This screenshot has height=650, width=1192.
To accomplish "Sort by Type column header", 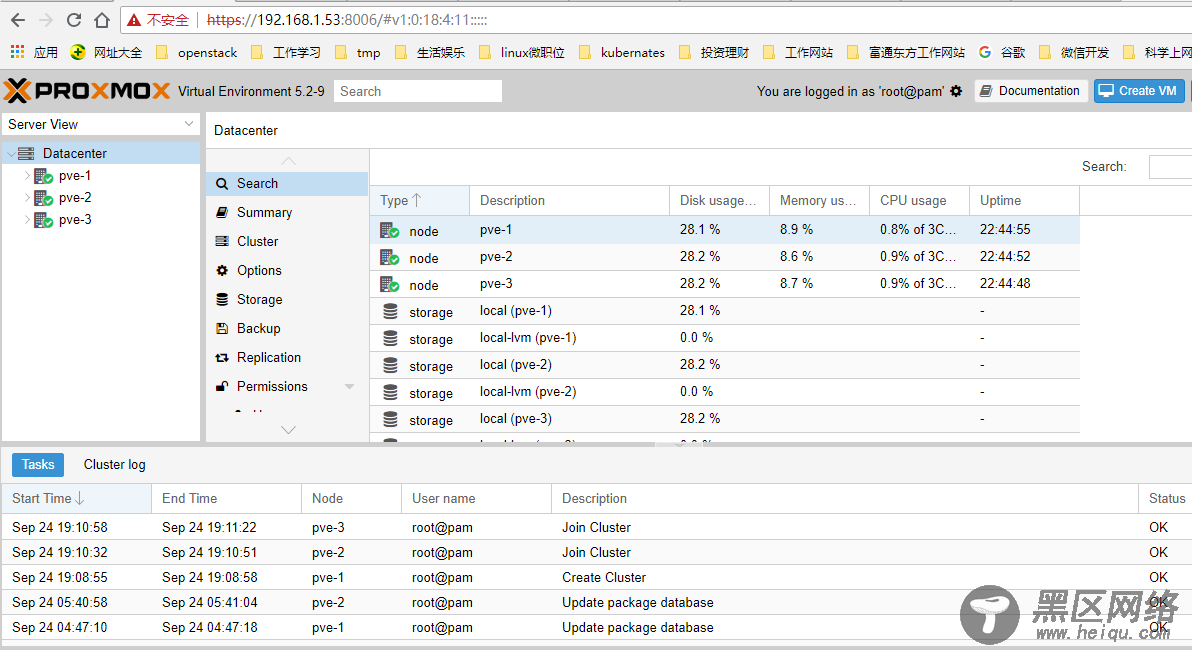I will [420, 201].
